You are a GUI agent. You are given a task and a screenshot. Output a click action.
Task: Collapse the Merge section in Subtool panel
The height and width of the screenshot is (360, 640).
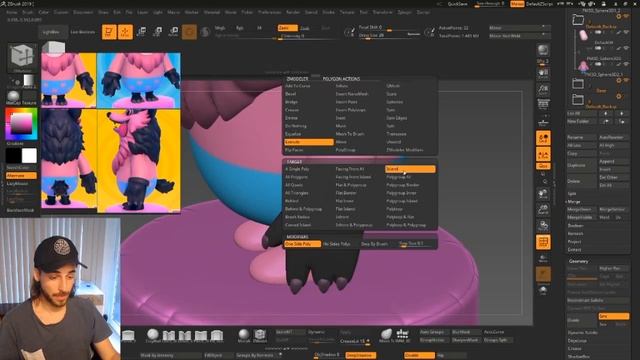pyautogui.click(x=574, y=202)
